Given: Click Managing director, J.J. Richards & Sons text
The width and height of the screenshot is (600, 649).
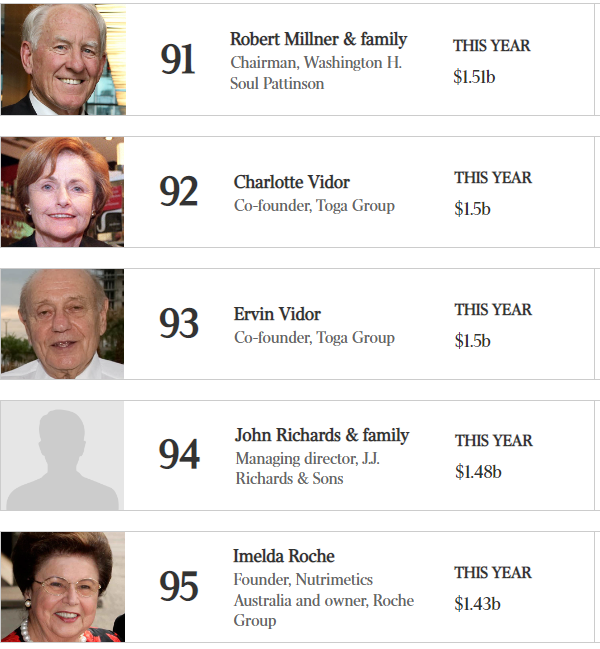Looking at the screenshot, I should click(x=308, y=469).
